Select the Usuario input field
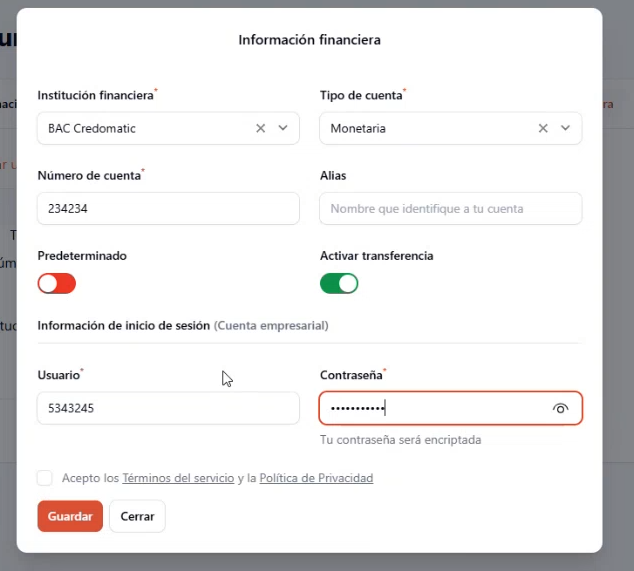Screen dimensions: 634x571 168,408
